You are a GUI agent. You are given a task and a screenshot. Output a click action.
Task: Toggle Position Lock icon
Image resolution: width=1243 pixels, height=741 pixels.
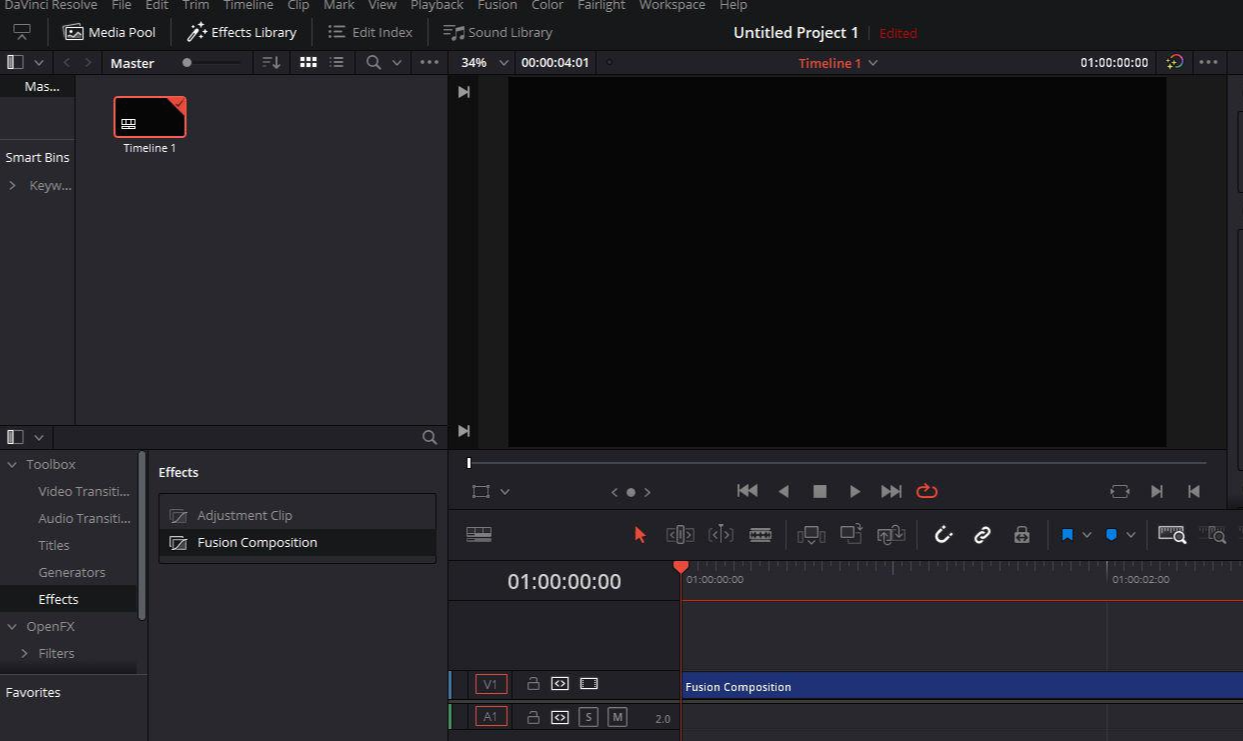(1021, 535)
